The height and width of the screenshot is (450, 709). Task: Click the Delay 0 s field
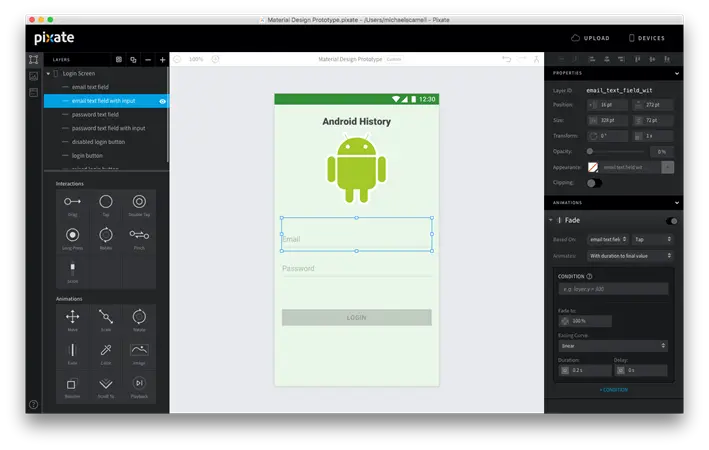641,370
